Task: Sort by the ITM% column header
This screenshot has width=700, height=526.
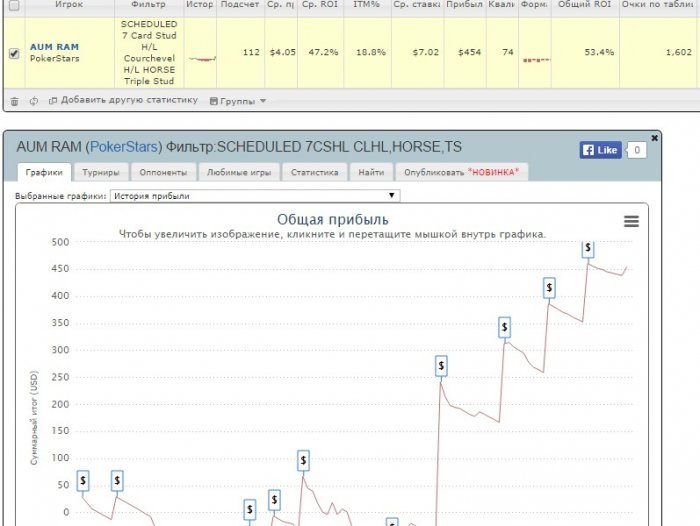Action: [367, 4]
